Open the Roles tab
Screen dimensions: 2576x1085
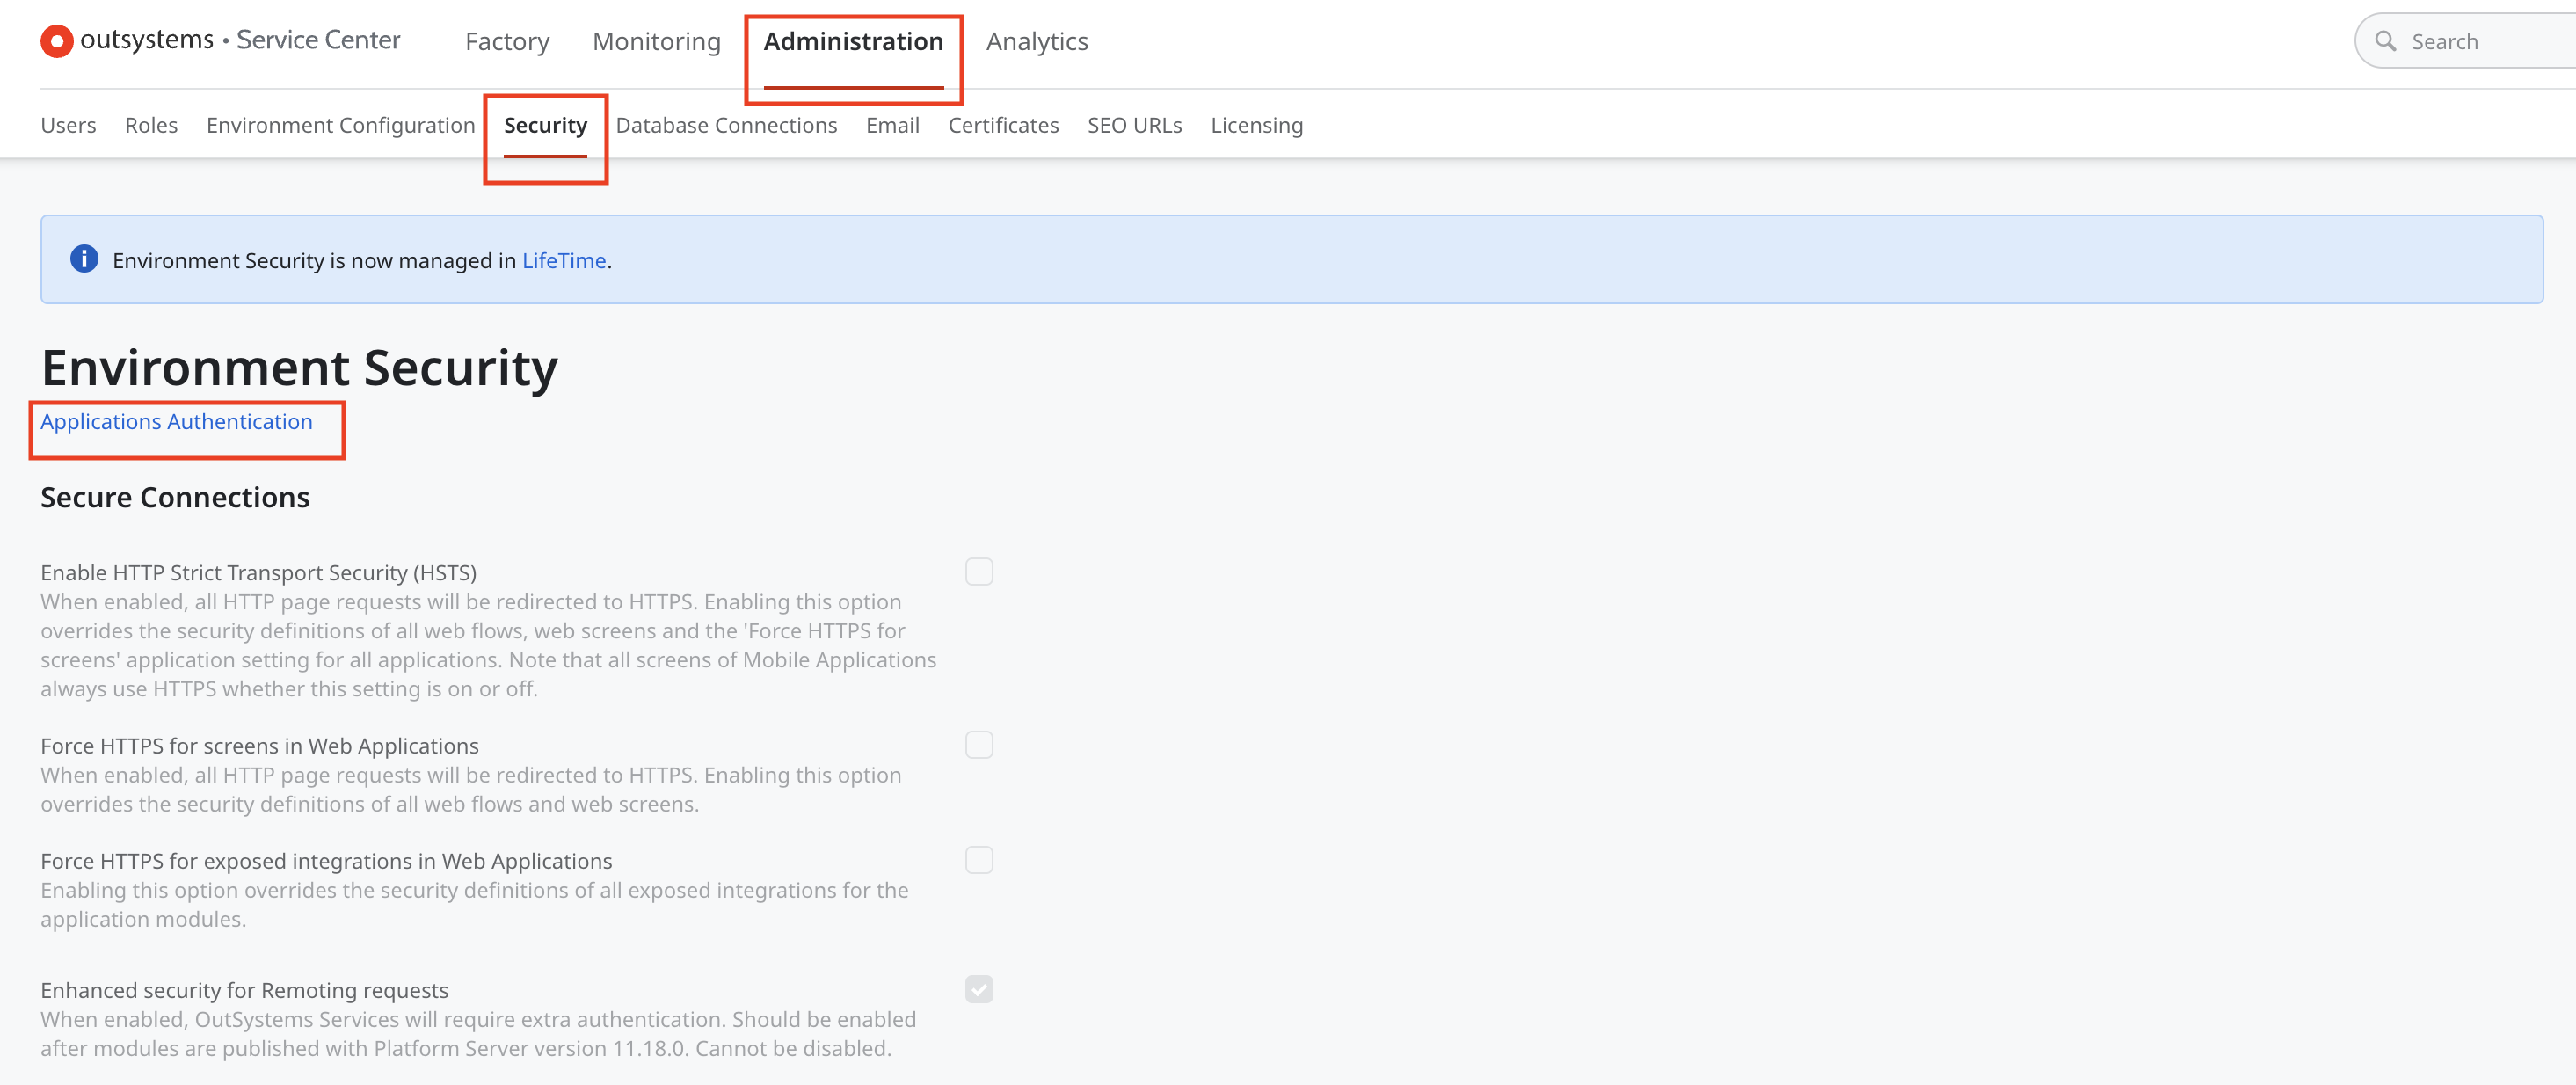click(x=151, y=125)
